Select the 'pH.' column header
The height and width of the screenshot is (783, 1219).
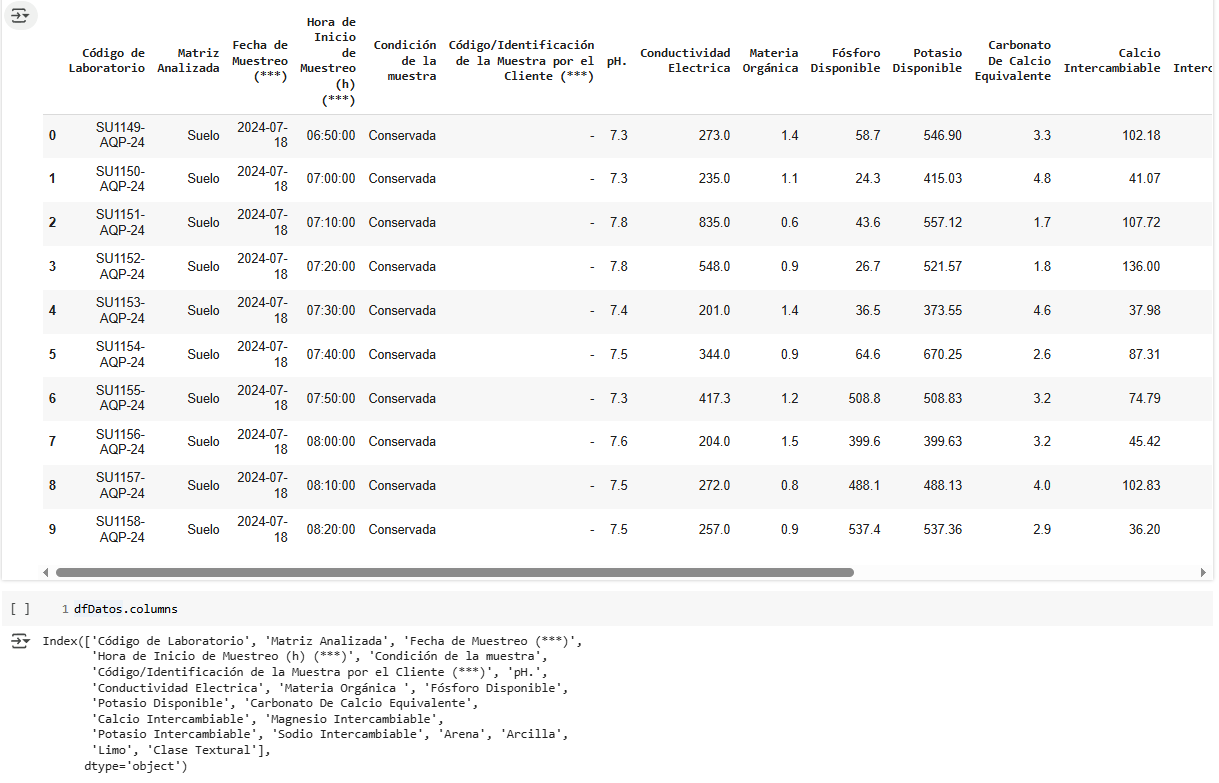click(x=617, y=61)
